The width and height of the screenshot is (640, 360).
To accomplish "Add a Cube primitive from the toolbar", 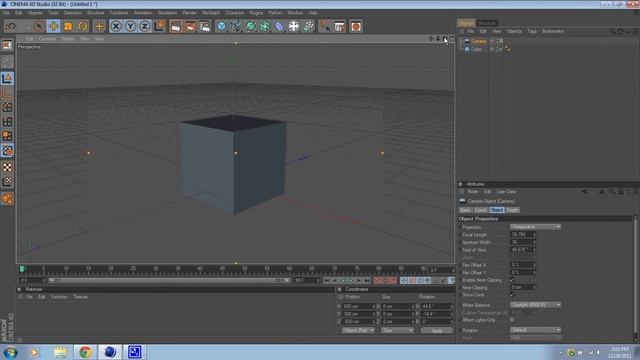I will point(221,26).
